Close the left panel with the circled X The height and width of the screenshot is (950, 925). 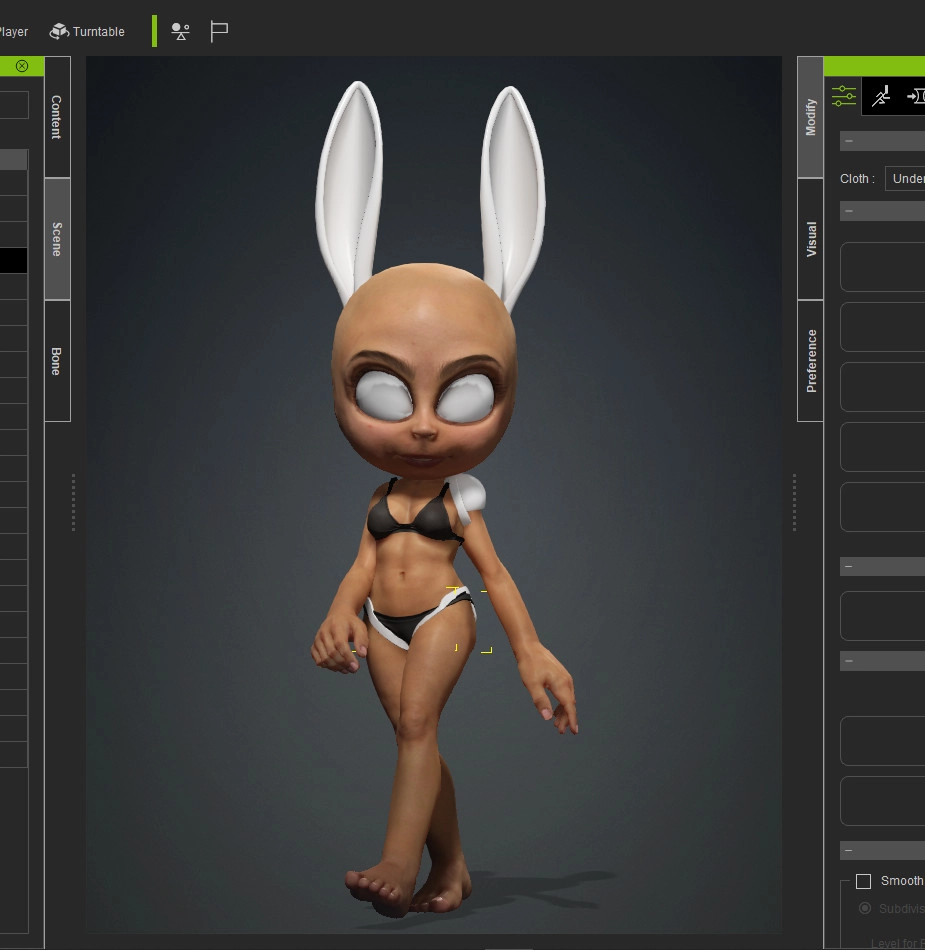pos(22,66)
